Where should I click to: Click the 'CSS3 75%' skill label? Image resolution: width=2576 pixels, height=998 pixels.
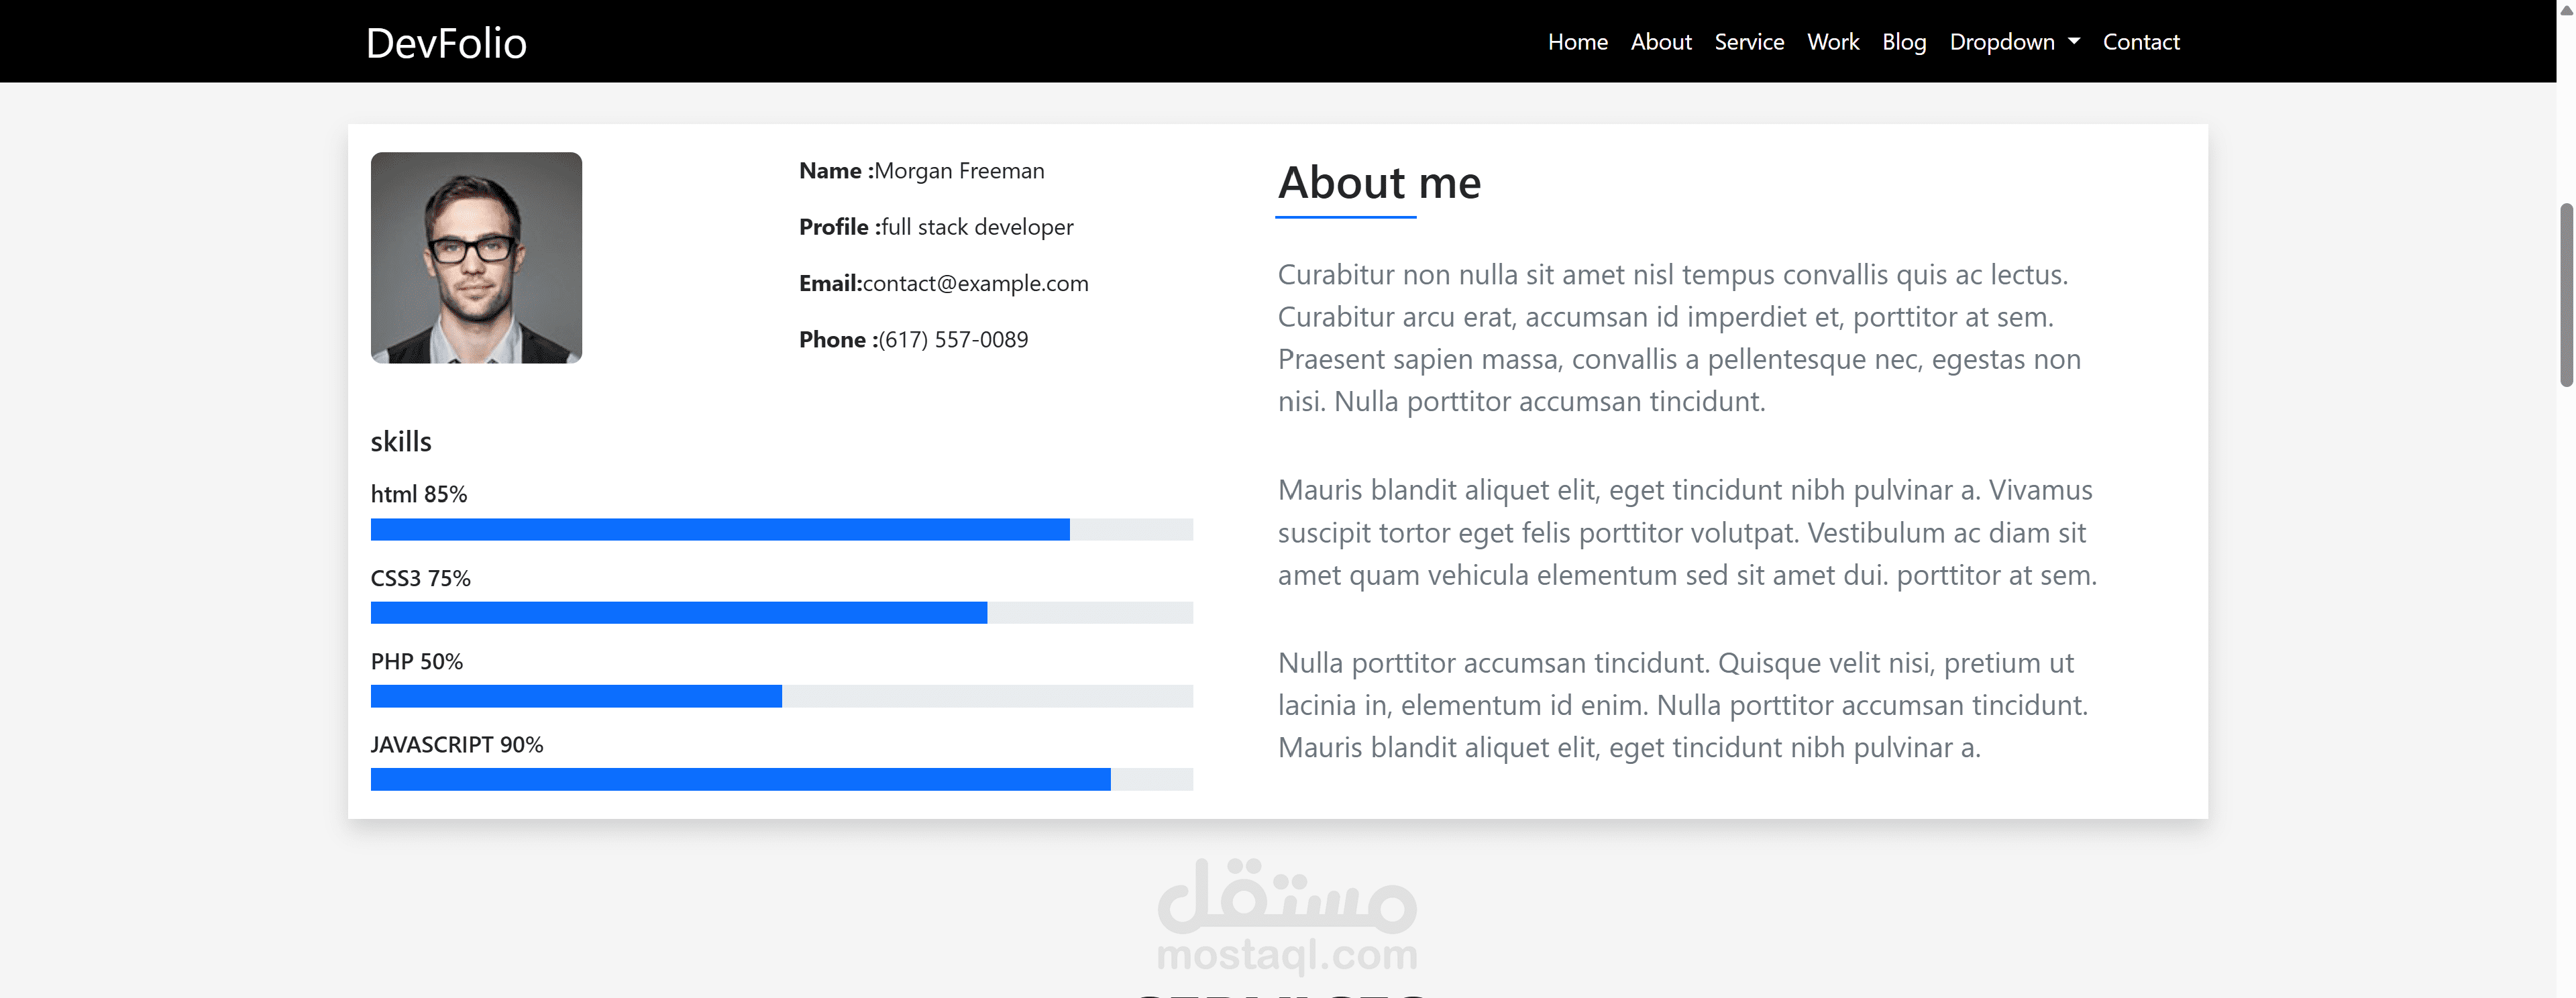(x=420, y=578)
